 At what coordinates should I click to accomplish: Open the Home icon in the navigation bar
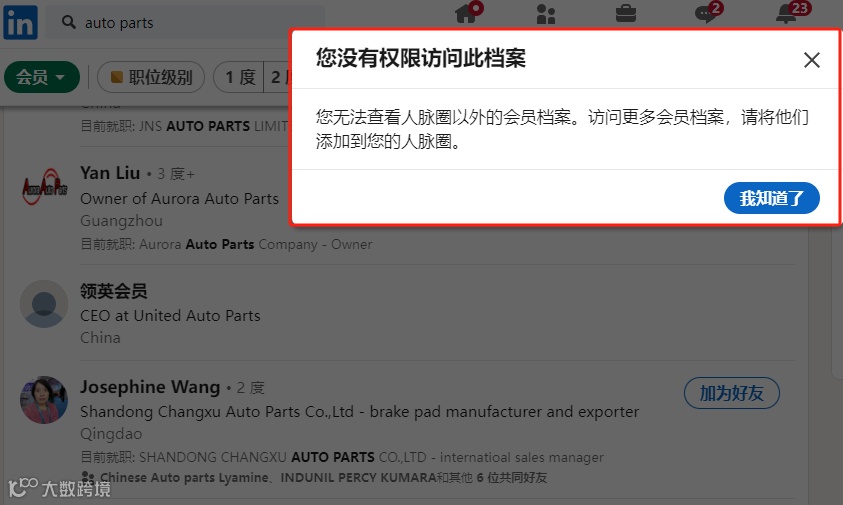(x=466, y=13)
